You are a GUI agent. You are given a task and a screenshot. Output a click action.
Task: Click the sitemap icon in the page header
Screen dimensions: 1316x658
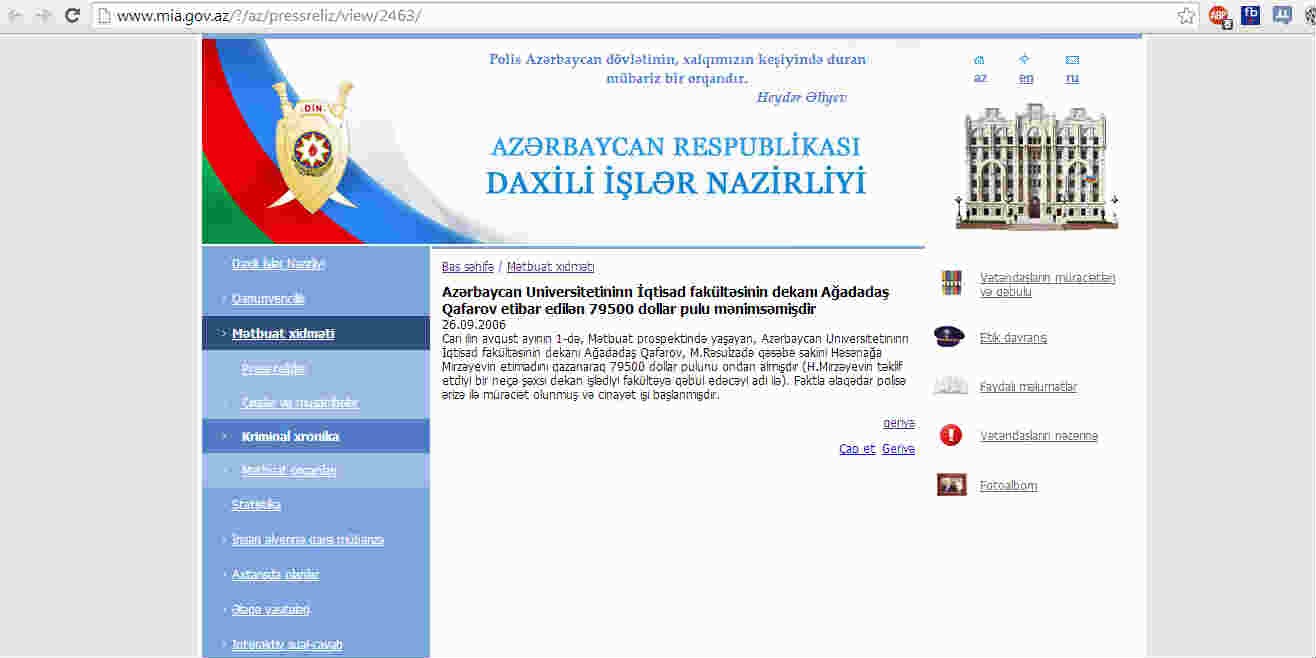[1025, 60]
